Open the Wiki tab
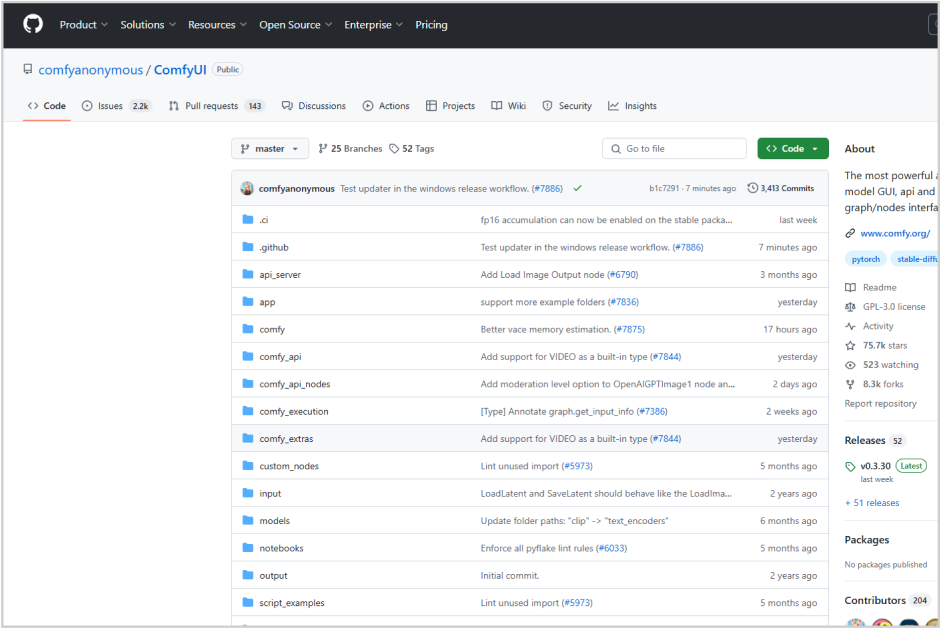 tap(508, 105)
